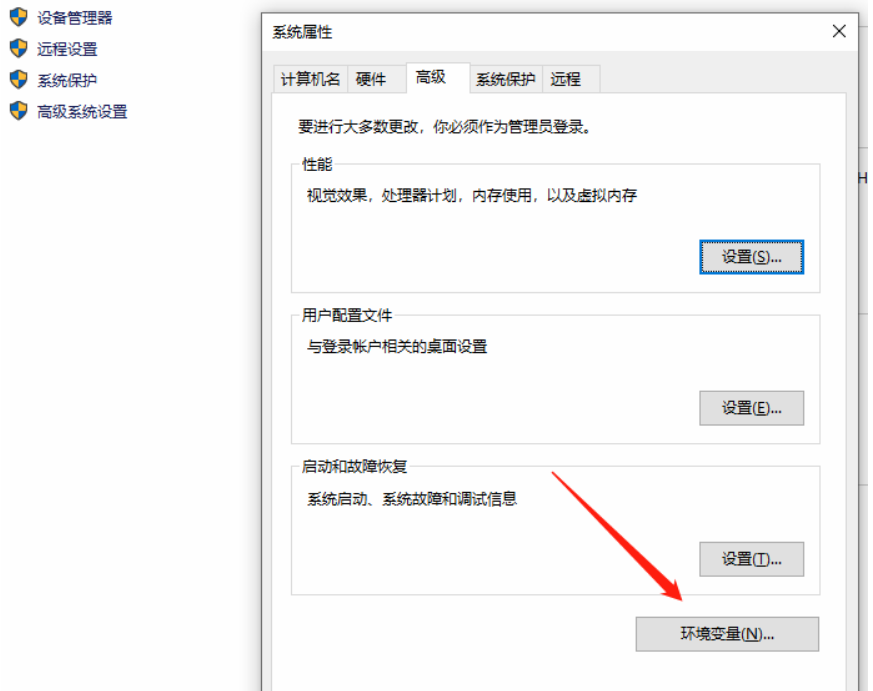Viewport: 873px width, 691px height.
Task: Select the 高级 tab
Action: pyautogui.click(x=438, y=77)
